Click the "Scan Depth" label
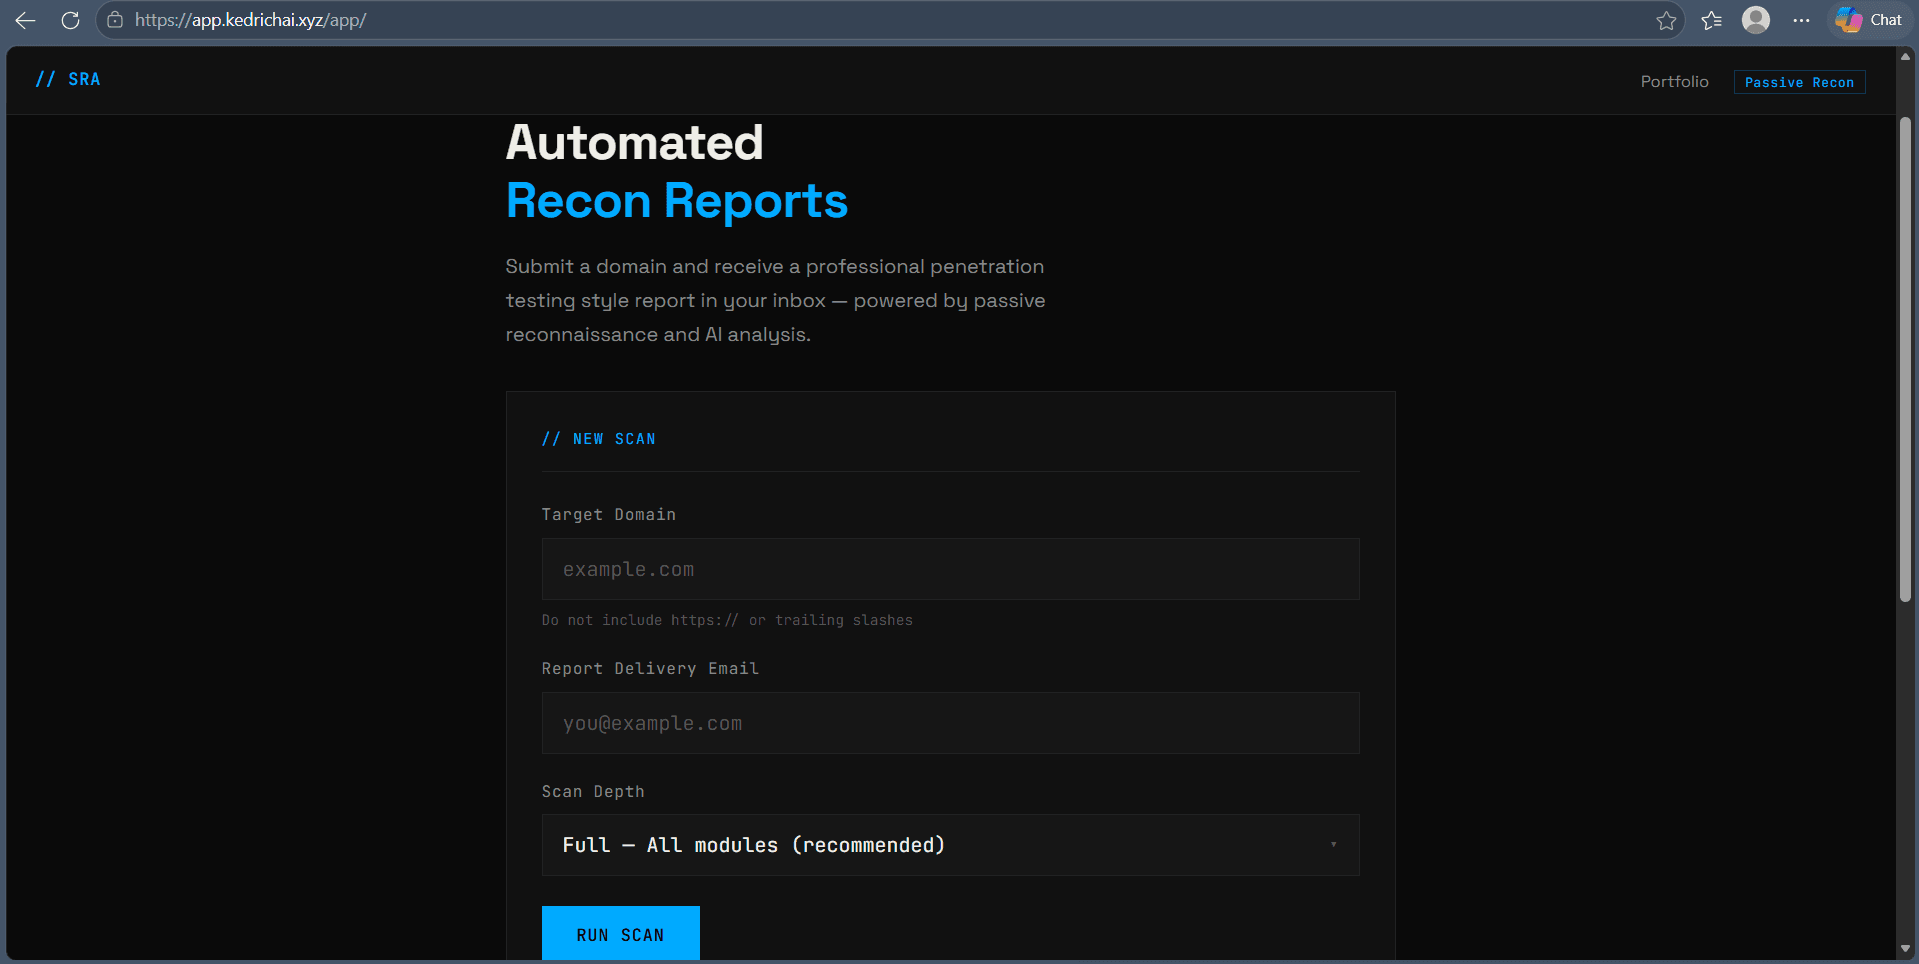This screenshot has width=1919, height=964. (593, 792)
